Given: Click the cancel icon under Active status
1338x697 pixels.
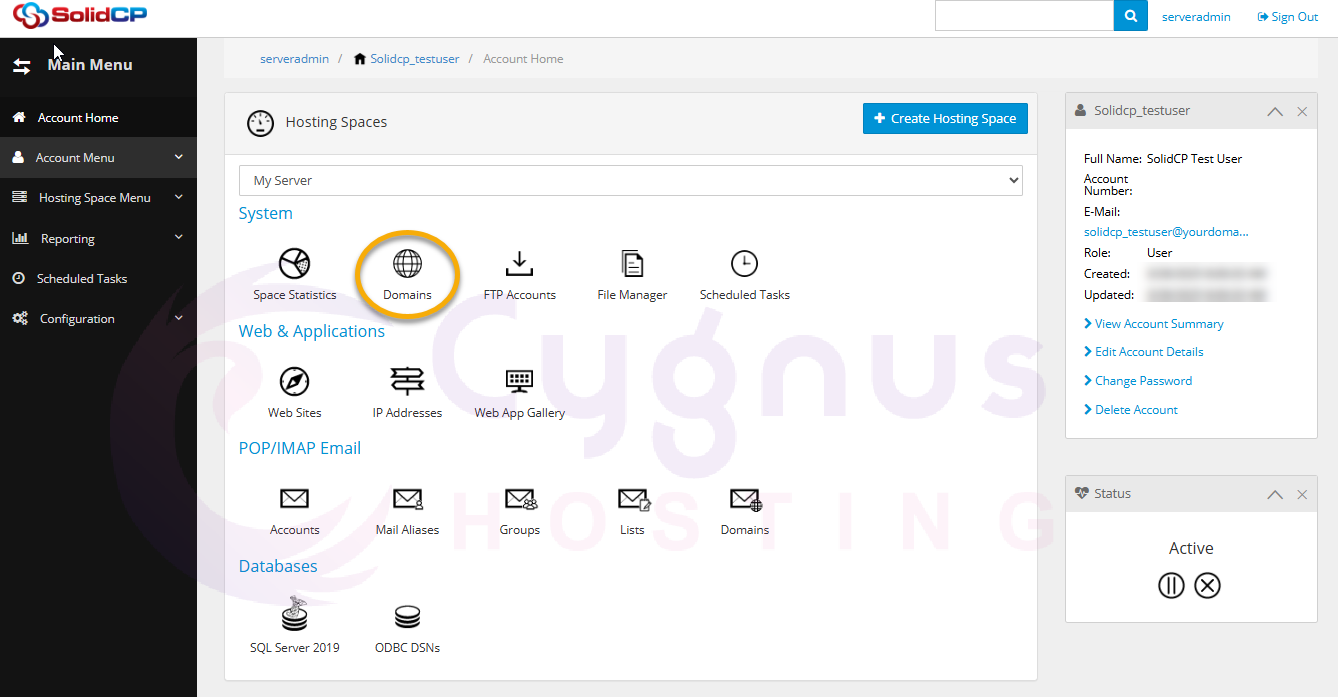Looking at the screenshot, I should pos(1208,586).
